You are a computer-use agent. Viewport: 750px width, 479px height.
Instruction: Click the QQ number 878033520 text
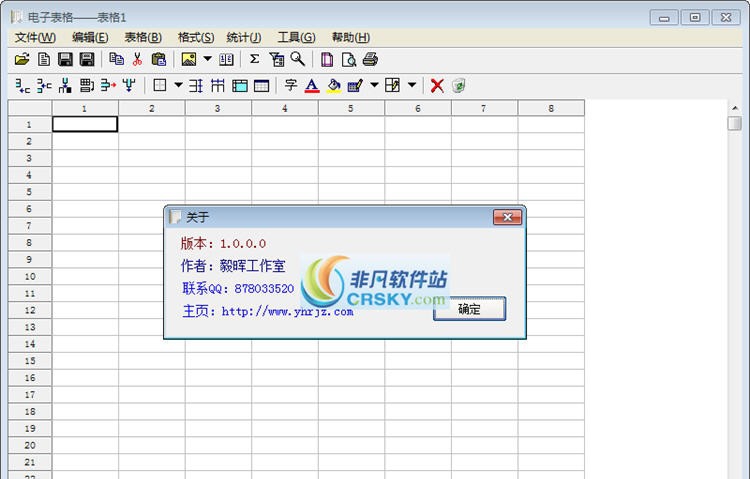(x=264, y=289)
